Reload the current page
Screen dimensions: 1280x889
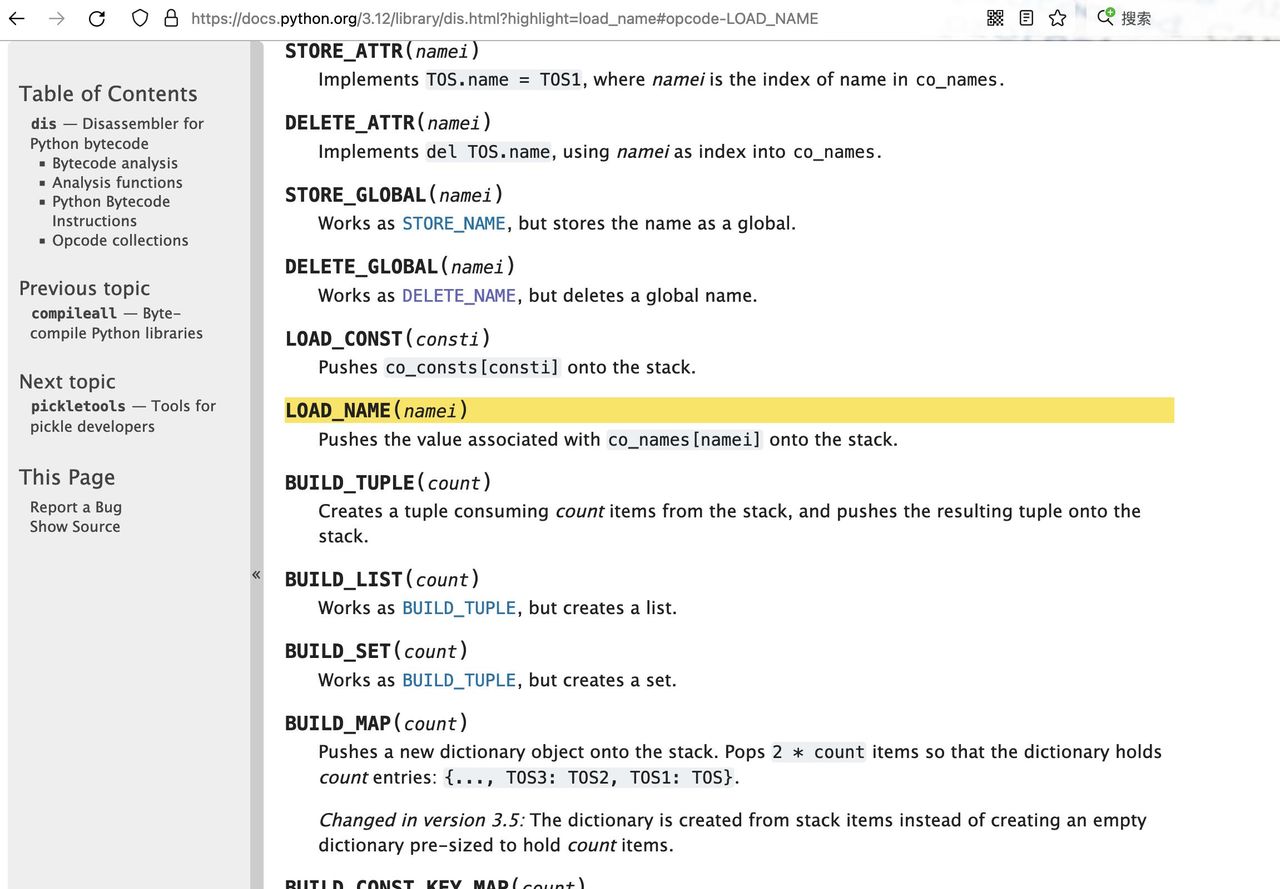click(x=96, y=17)
